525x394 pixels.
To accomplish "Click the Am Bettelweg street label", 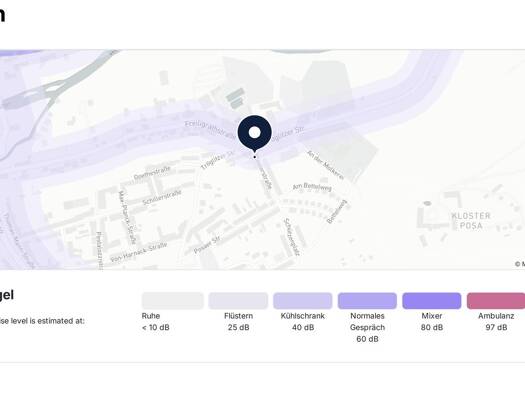I will pos(312,187).
